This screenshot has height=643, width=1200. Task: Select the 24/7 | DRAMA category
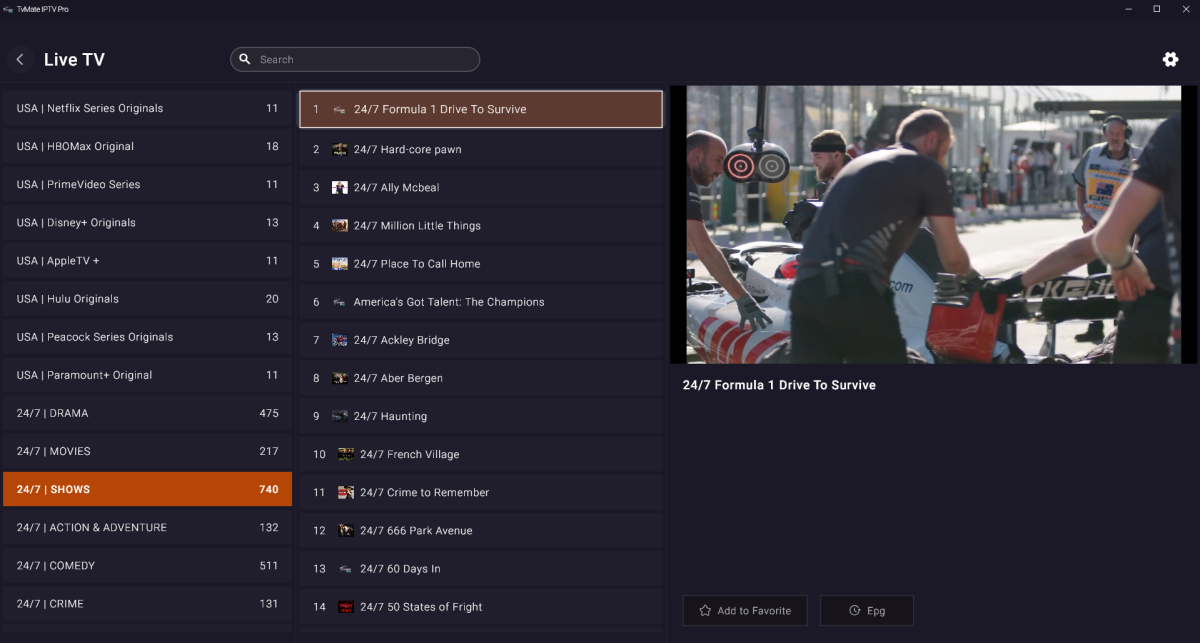point(147,413)
